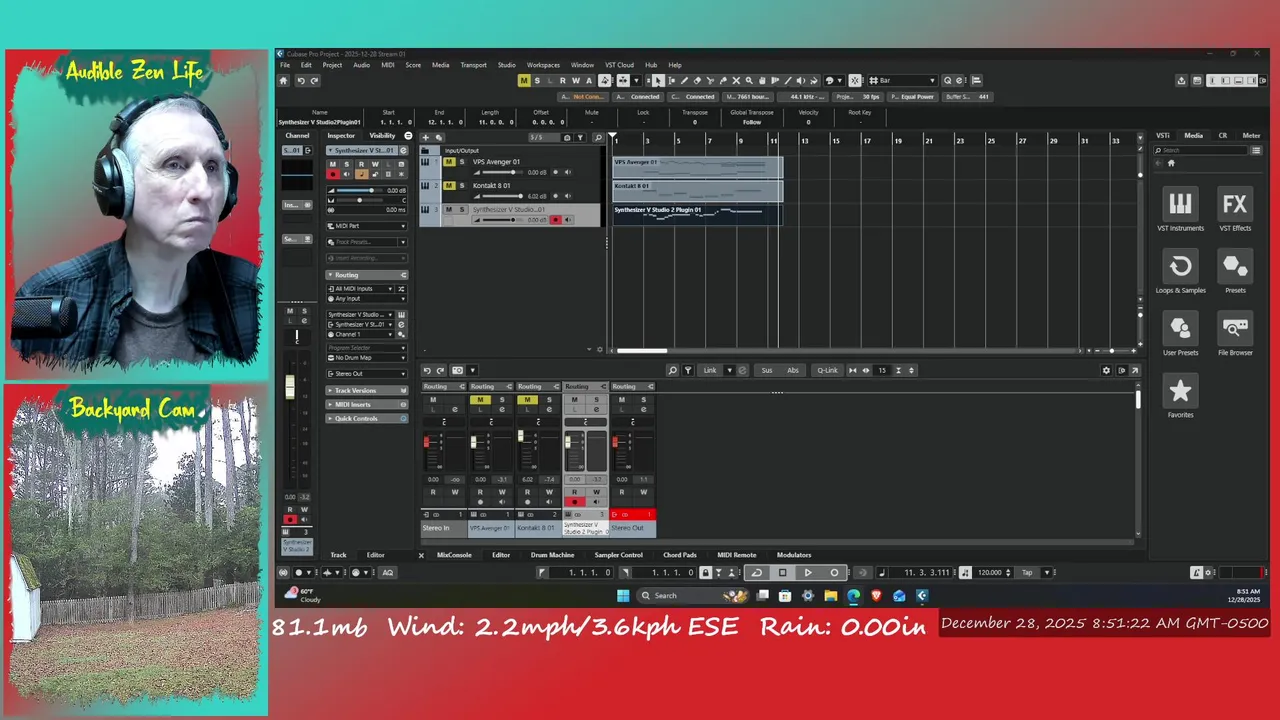Open Brave browser from taskbar
This screenshot has height=720, width=1280.
[876, 595]
